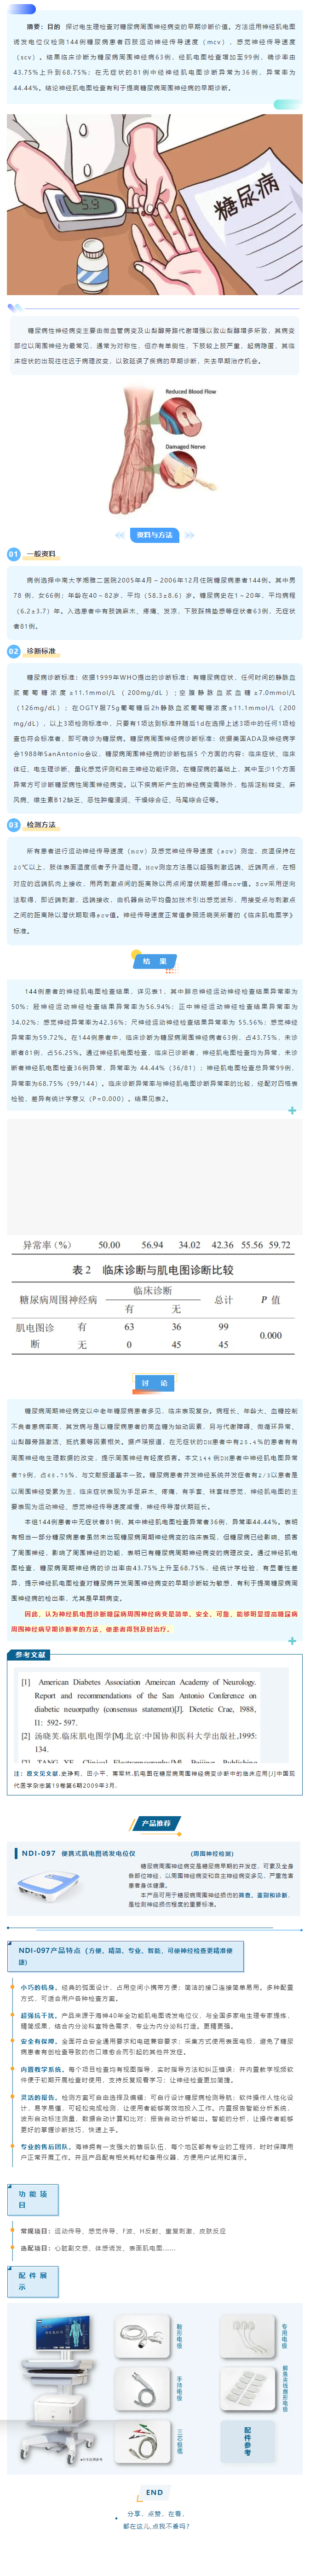Click the 检测方法 subsection title

click(x=41, y=825)
